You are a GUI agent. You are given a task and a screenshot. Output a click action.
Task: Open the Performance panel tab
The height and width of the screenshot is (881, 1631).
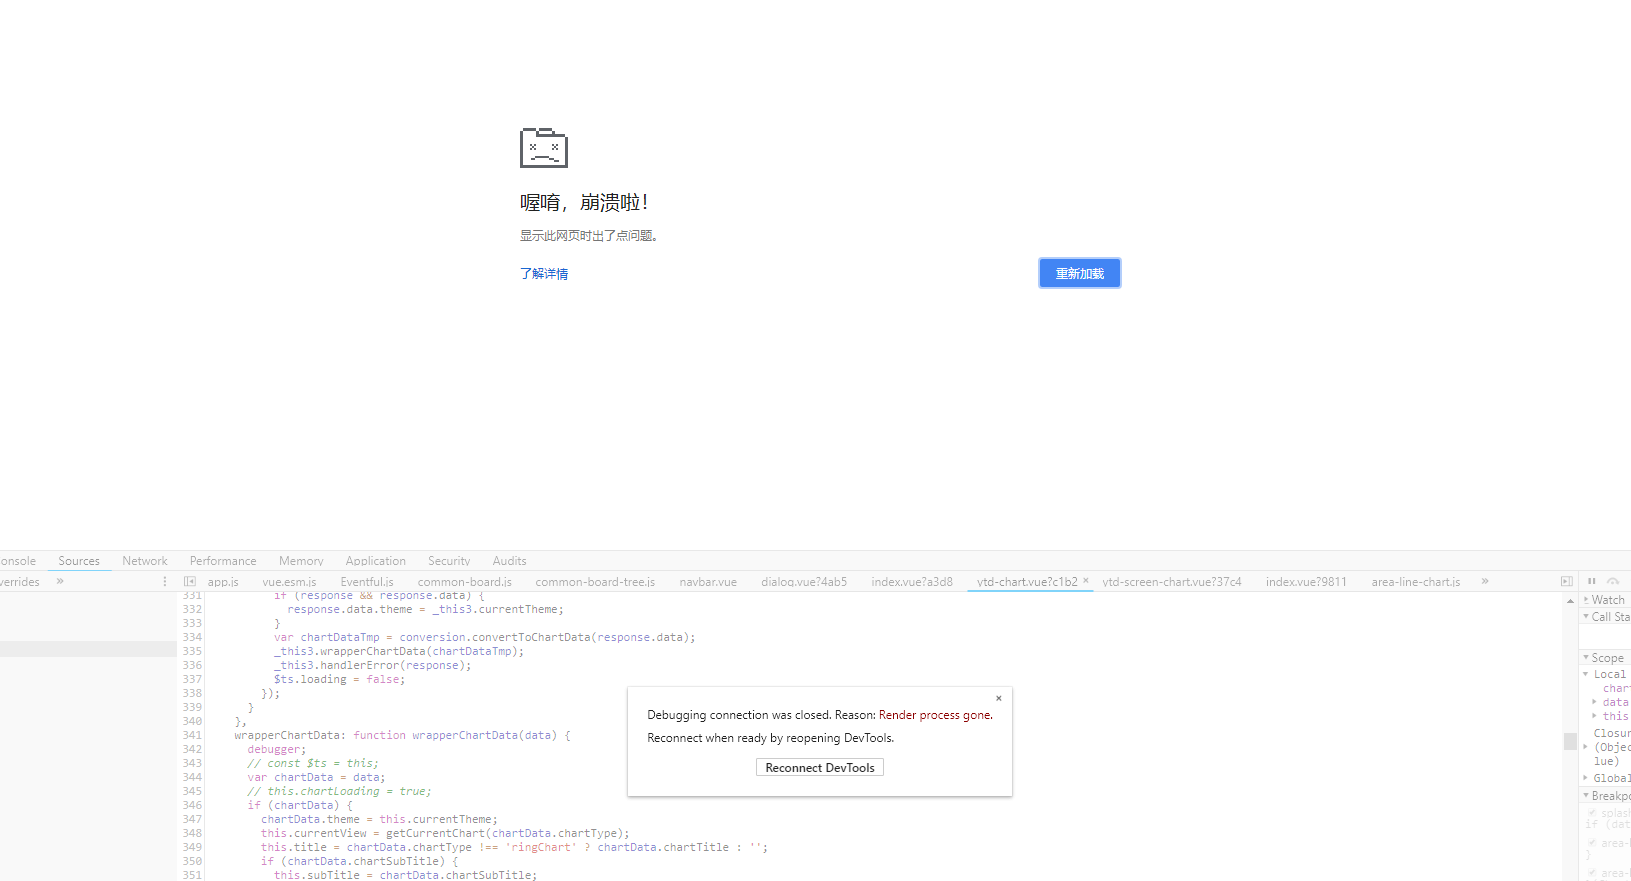pyautogui.click(x=223, y=561)
